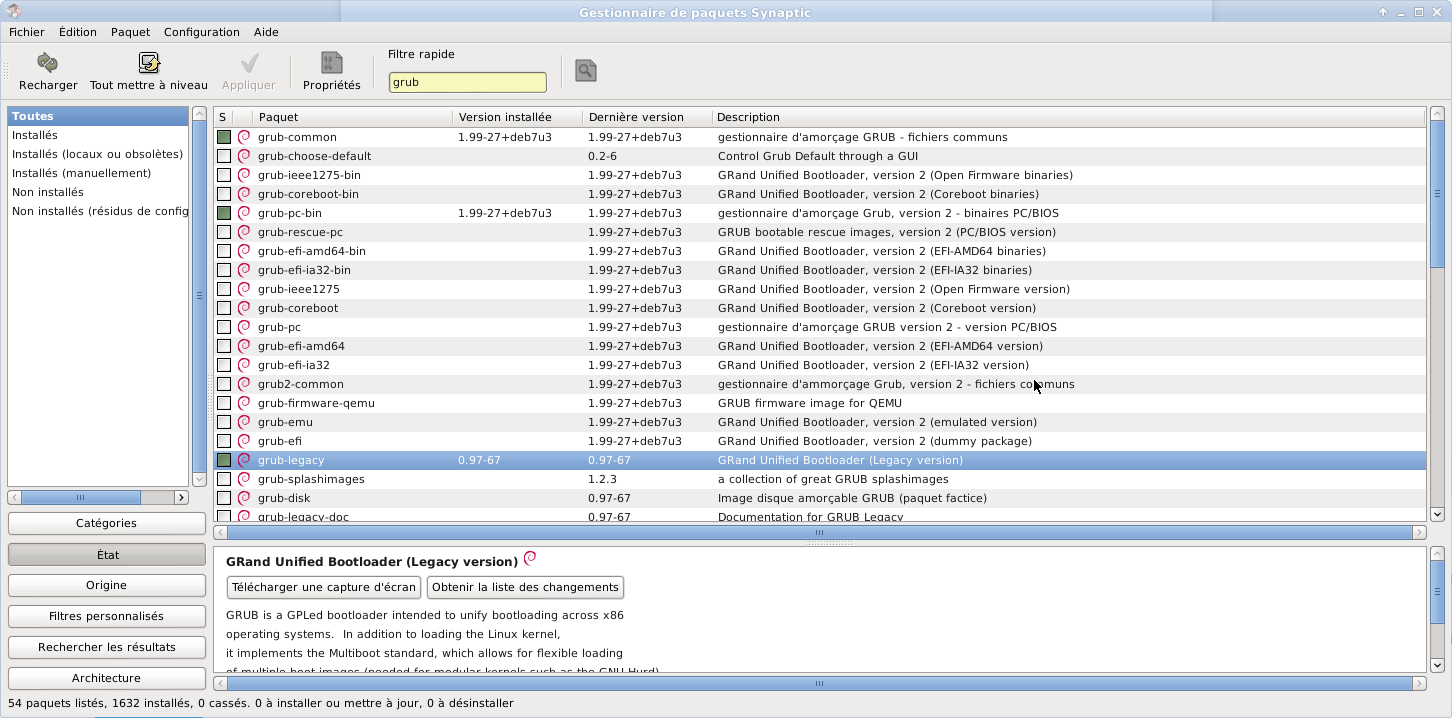Click Debian icon beside description title

coord(530,559)
